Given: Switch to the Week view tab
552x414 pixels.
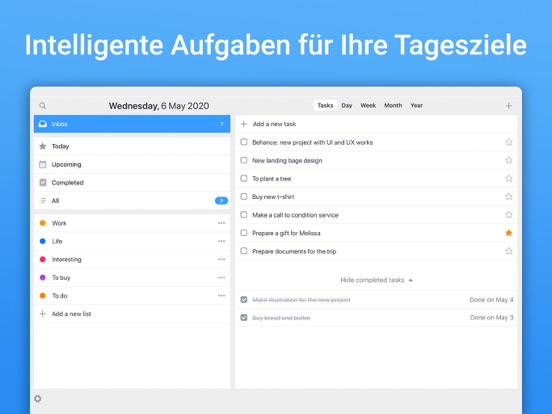Looking at the screenshot, I should tap(368, 105).
